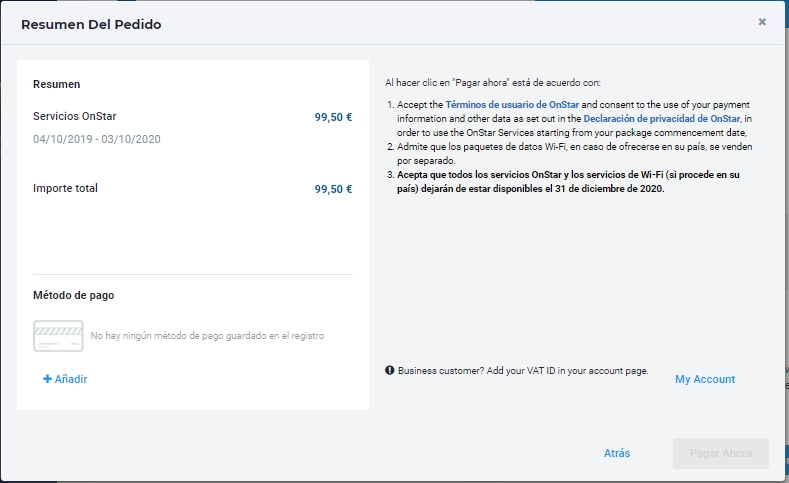This screenshot has height=483, width=789.
Task: Click the Servicios OnStar price 99,50 €
Action: [x=333, y=117]
